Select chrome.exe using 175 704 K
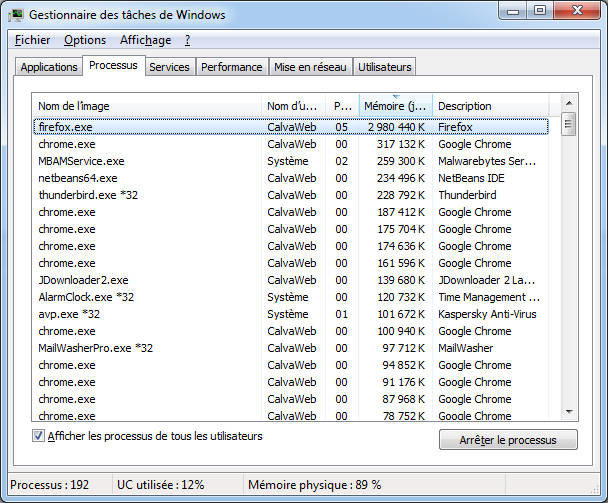608x503 pixels. [291, 229]
